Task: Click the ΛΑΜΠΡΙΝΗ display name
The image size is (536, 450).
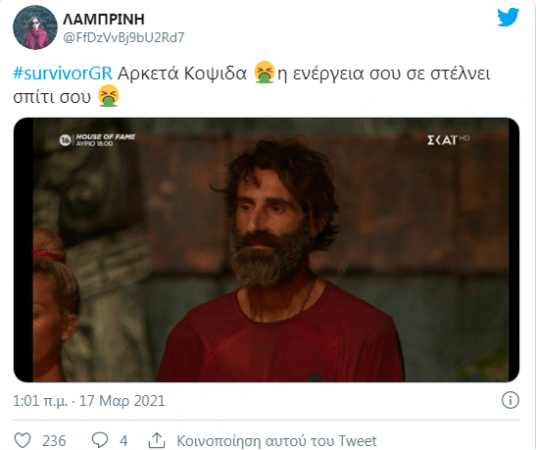Action: [x=104, y=19]
